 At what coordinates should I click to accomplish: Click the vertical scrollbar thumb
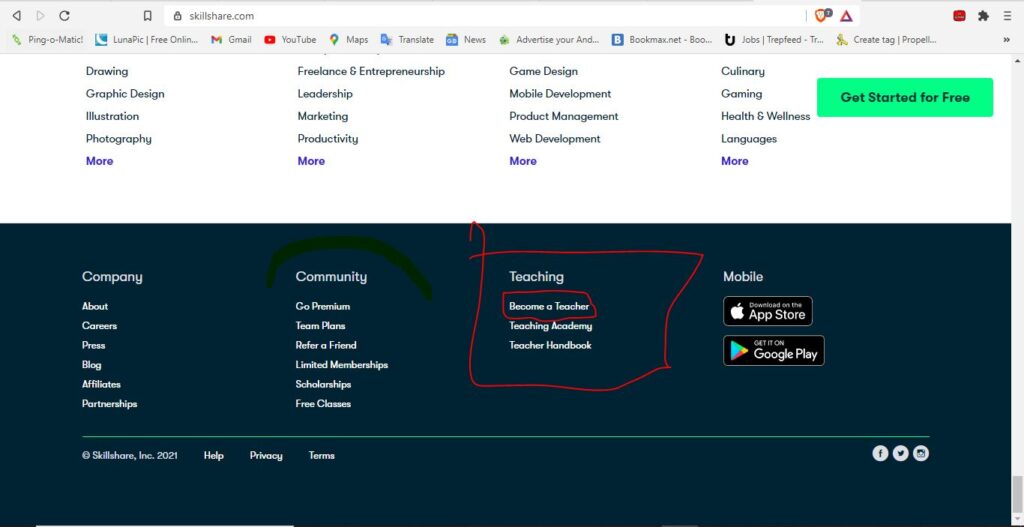(1017, 495)
